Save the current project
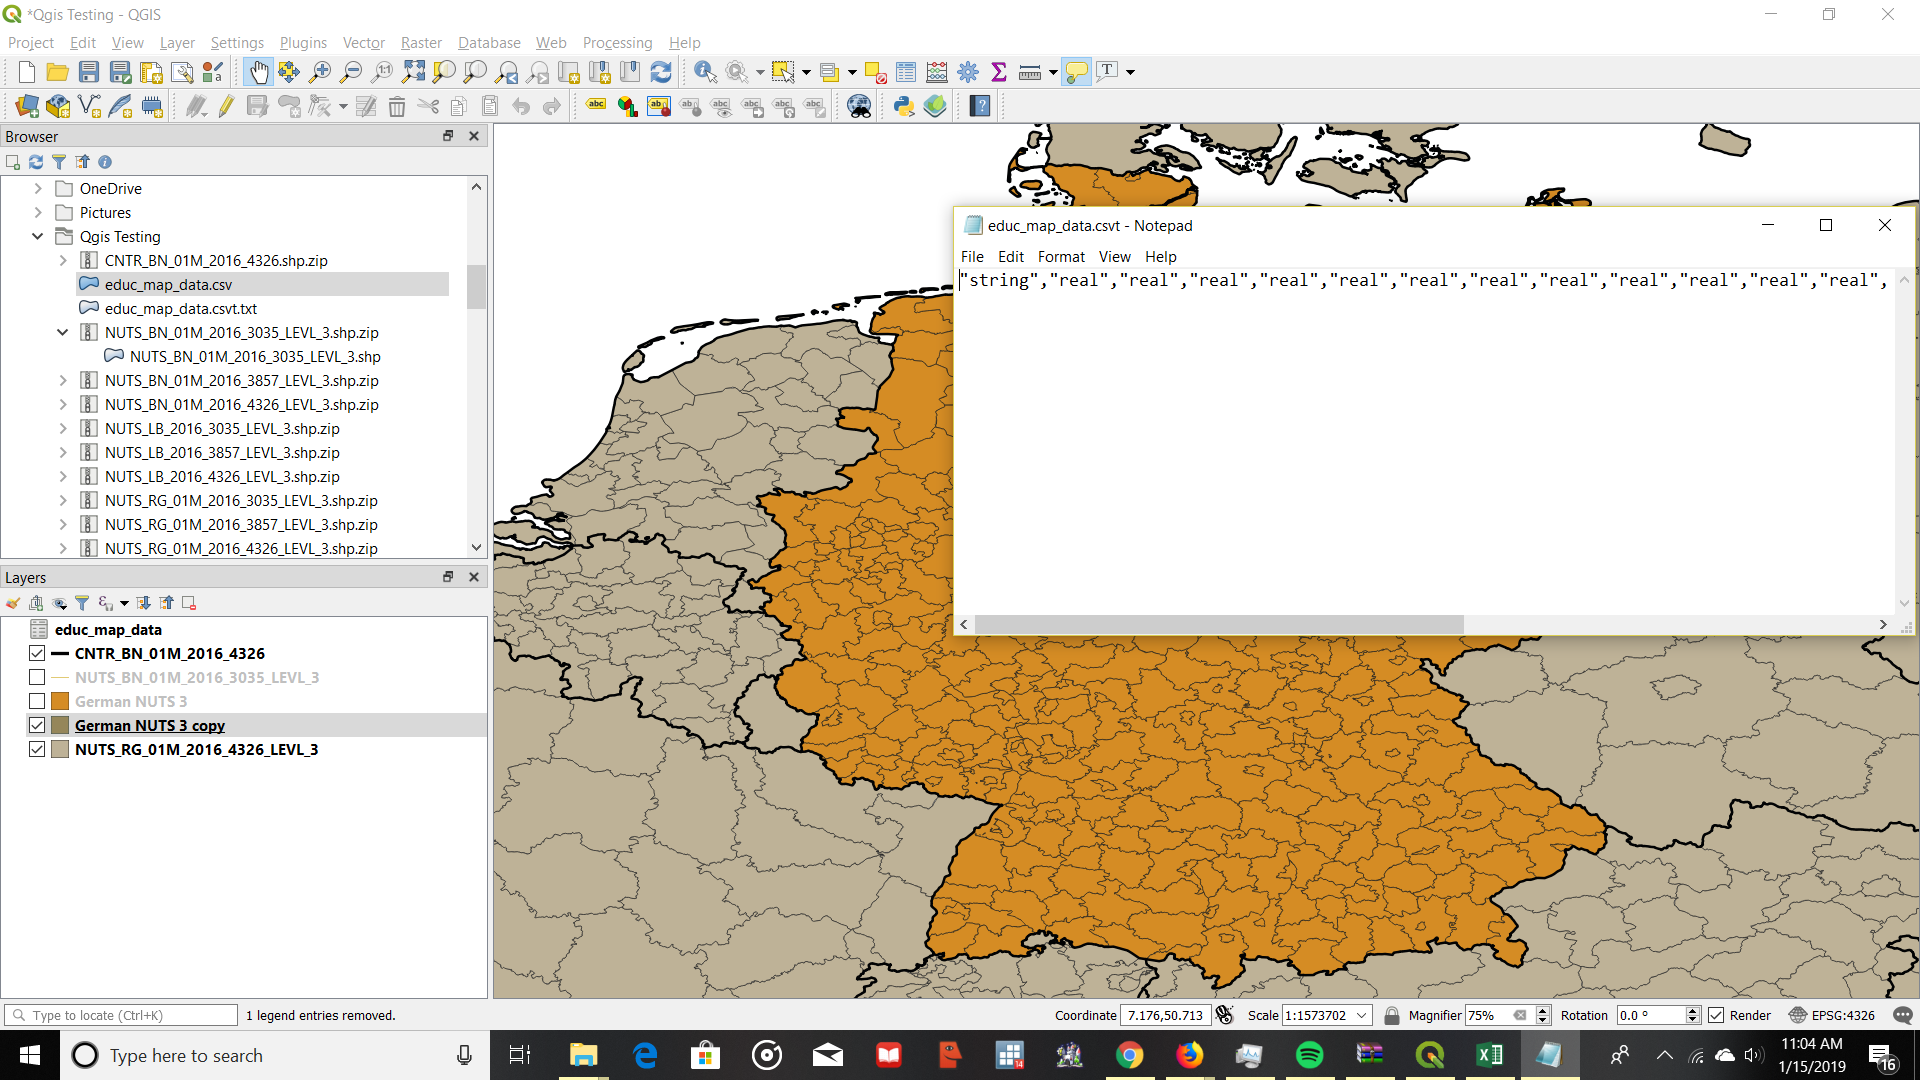This screenshot has width=1920, height=1080. [89, 72]
